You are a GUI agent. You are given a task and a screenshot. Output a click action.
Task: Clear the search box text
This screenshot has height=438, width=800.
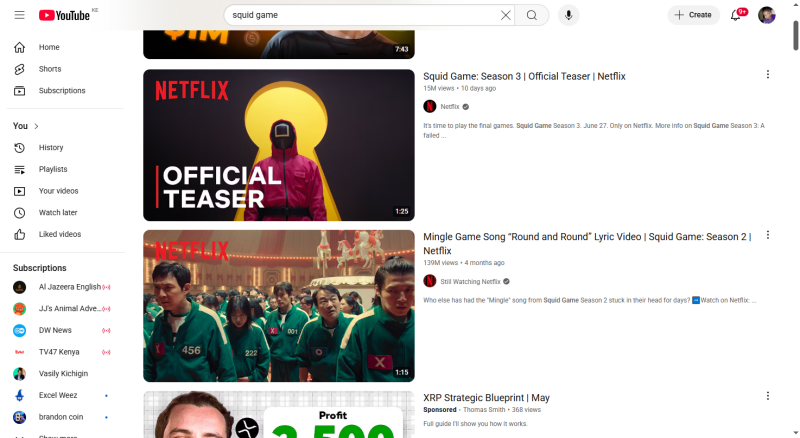(505, 15)
